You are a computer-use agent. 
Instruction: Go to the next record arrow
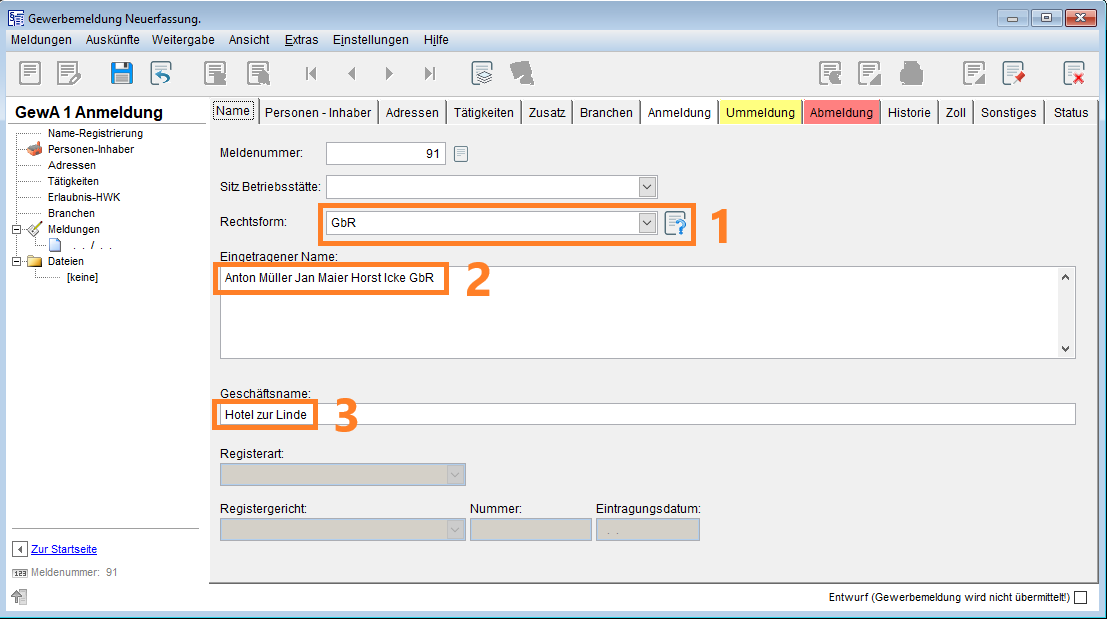click(x=389, y=73)
